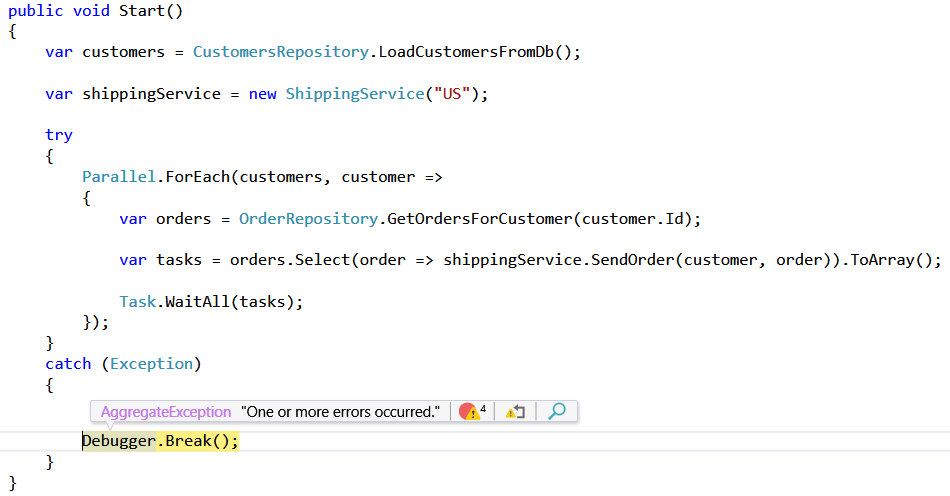Select the AggregateException label in the datatip
The height and width of the screenshot is (496, 950).
[166, 412]
